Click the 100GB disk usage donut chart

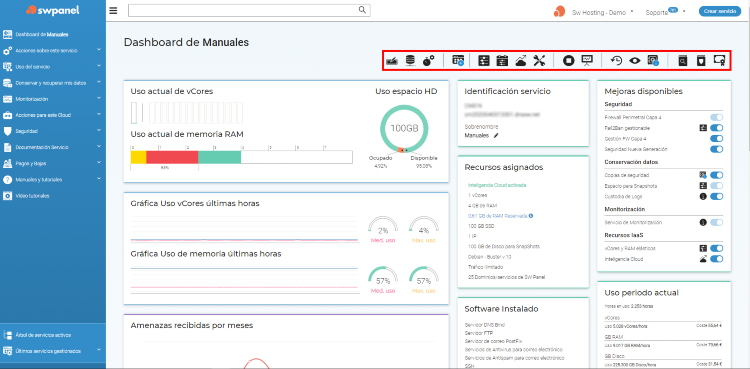click(x=404, y=128)
